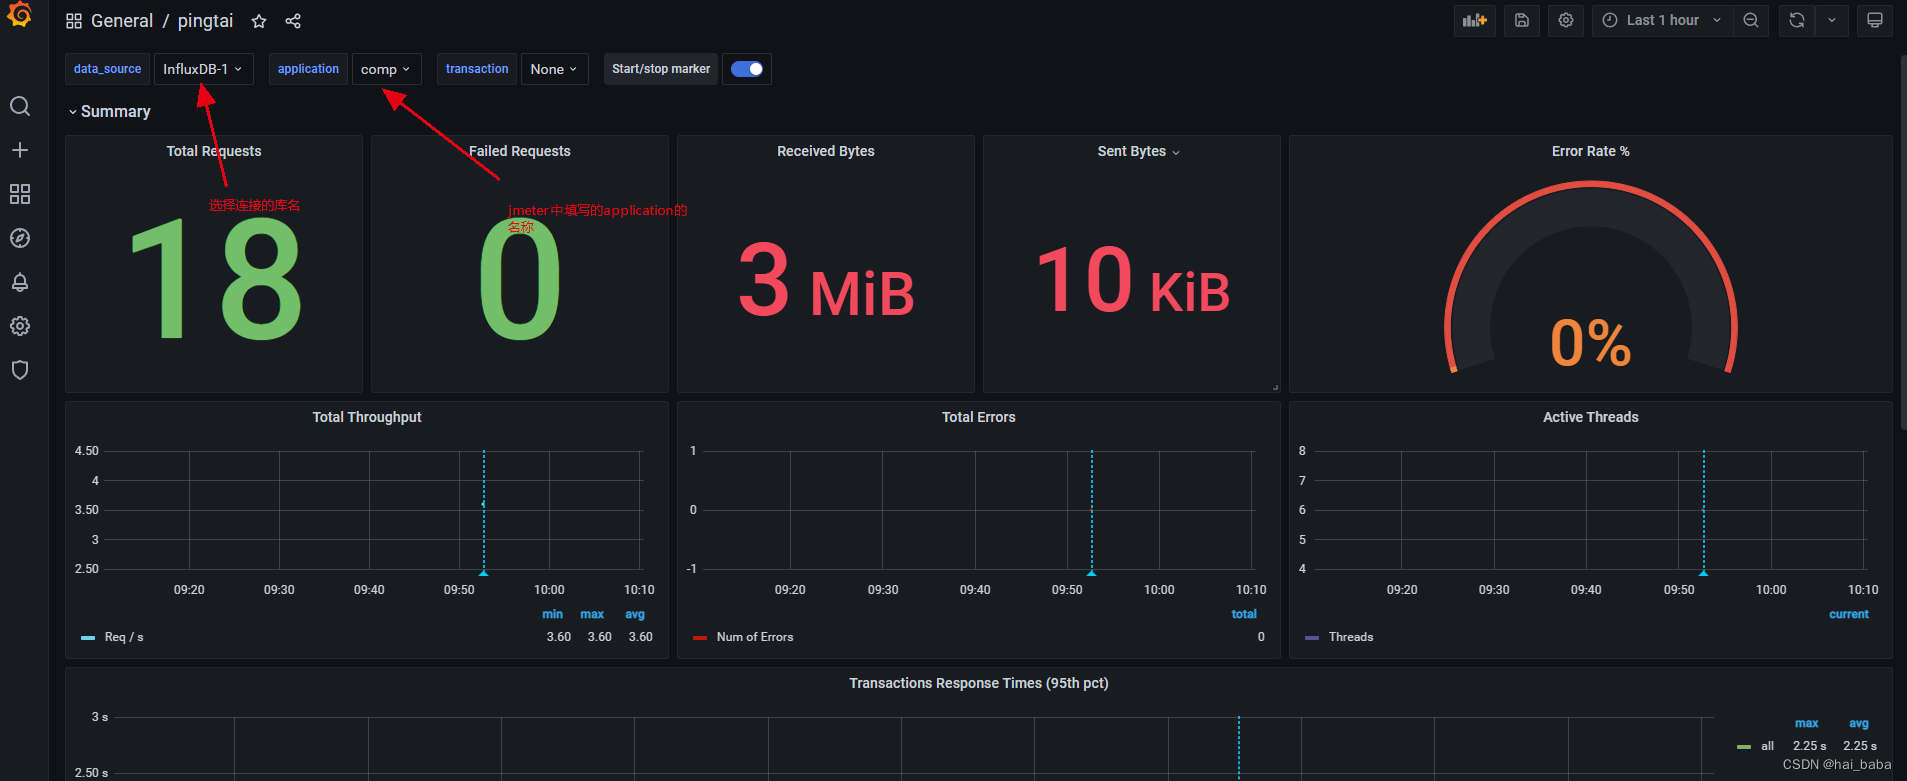This screenshot has height=781, width=1907.
Task: Open the InfluxDB-1 data source dropdown
Action: [x=203, y=69]
